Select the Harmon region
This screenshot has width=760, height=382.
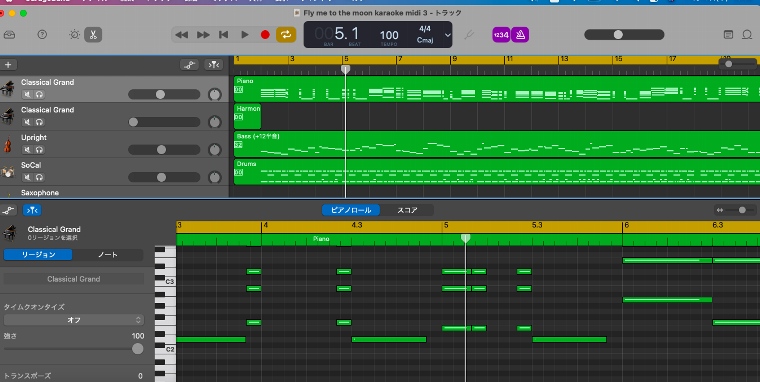pyautogui.click(x=248, y=116)
